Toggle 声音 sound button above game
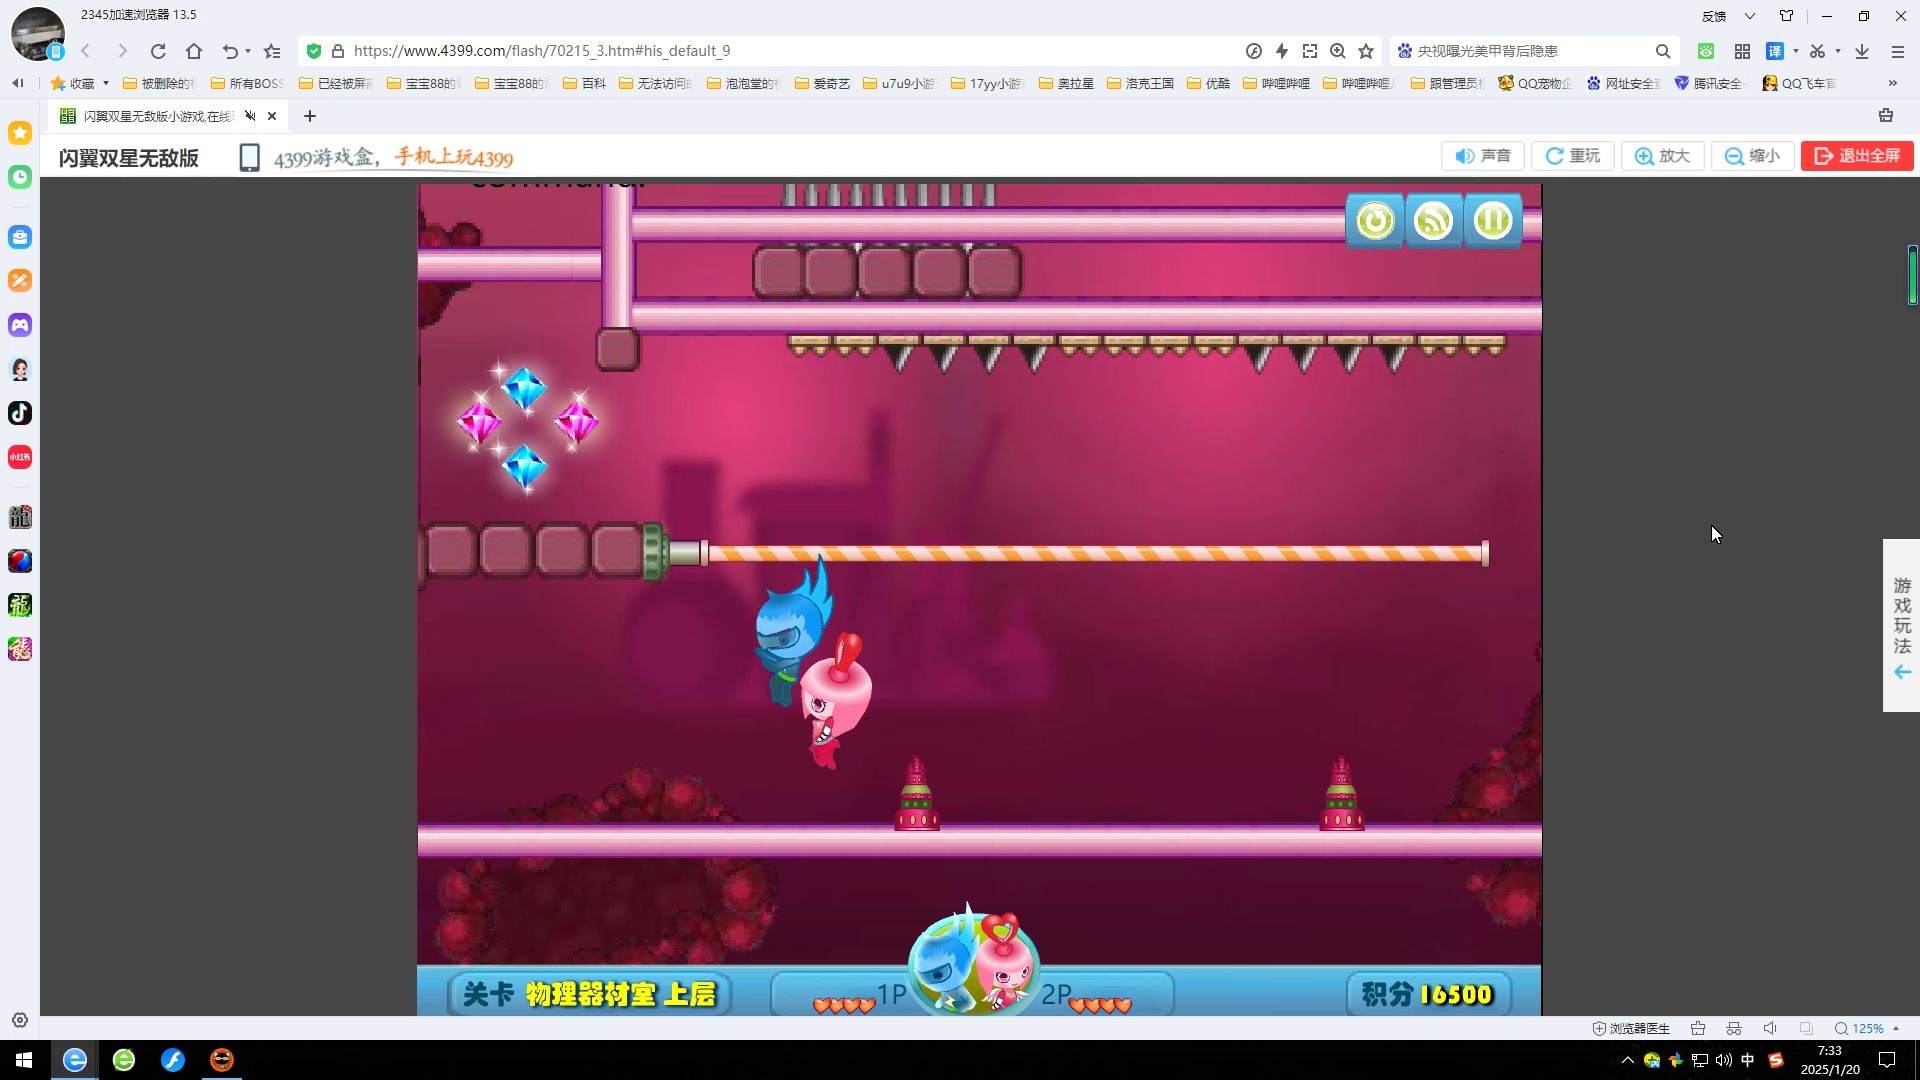1920x1080 pixels. tap(1483, 156)
